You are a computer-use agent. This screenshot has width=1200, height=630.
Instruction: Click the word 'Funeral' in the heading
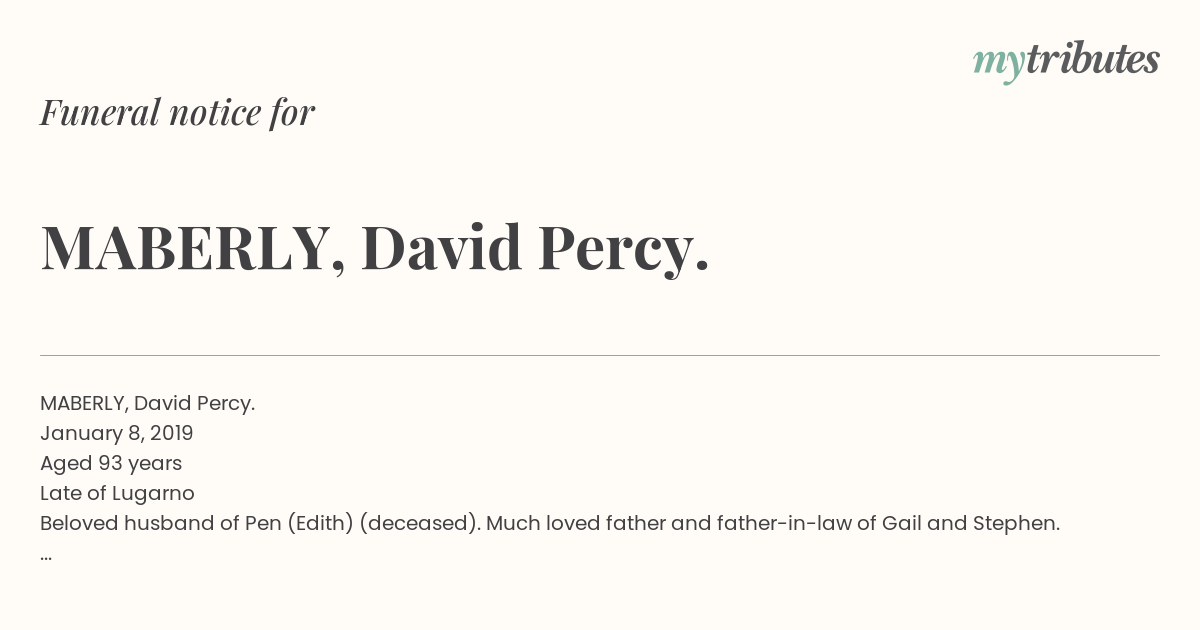pyautogui.click(x=100, y=112)
